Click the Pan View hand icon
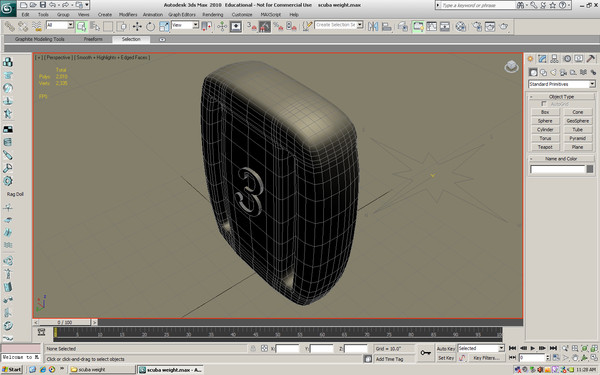Image resolution: width=600 pixels, height=375 pixels. coord(575,358)
